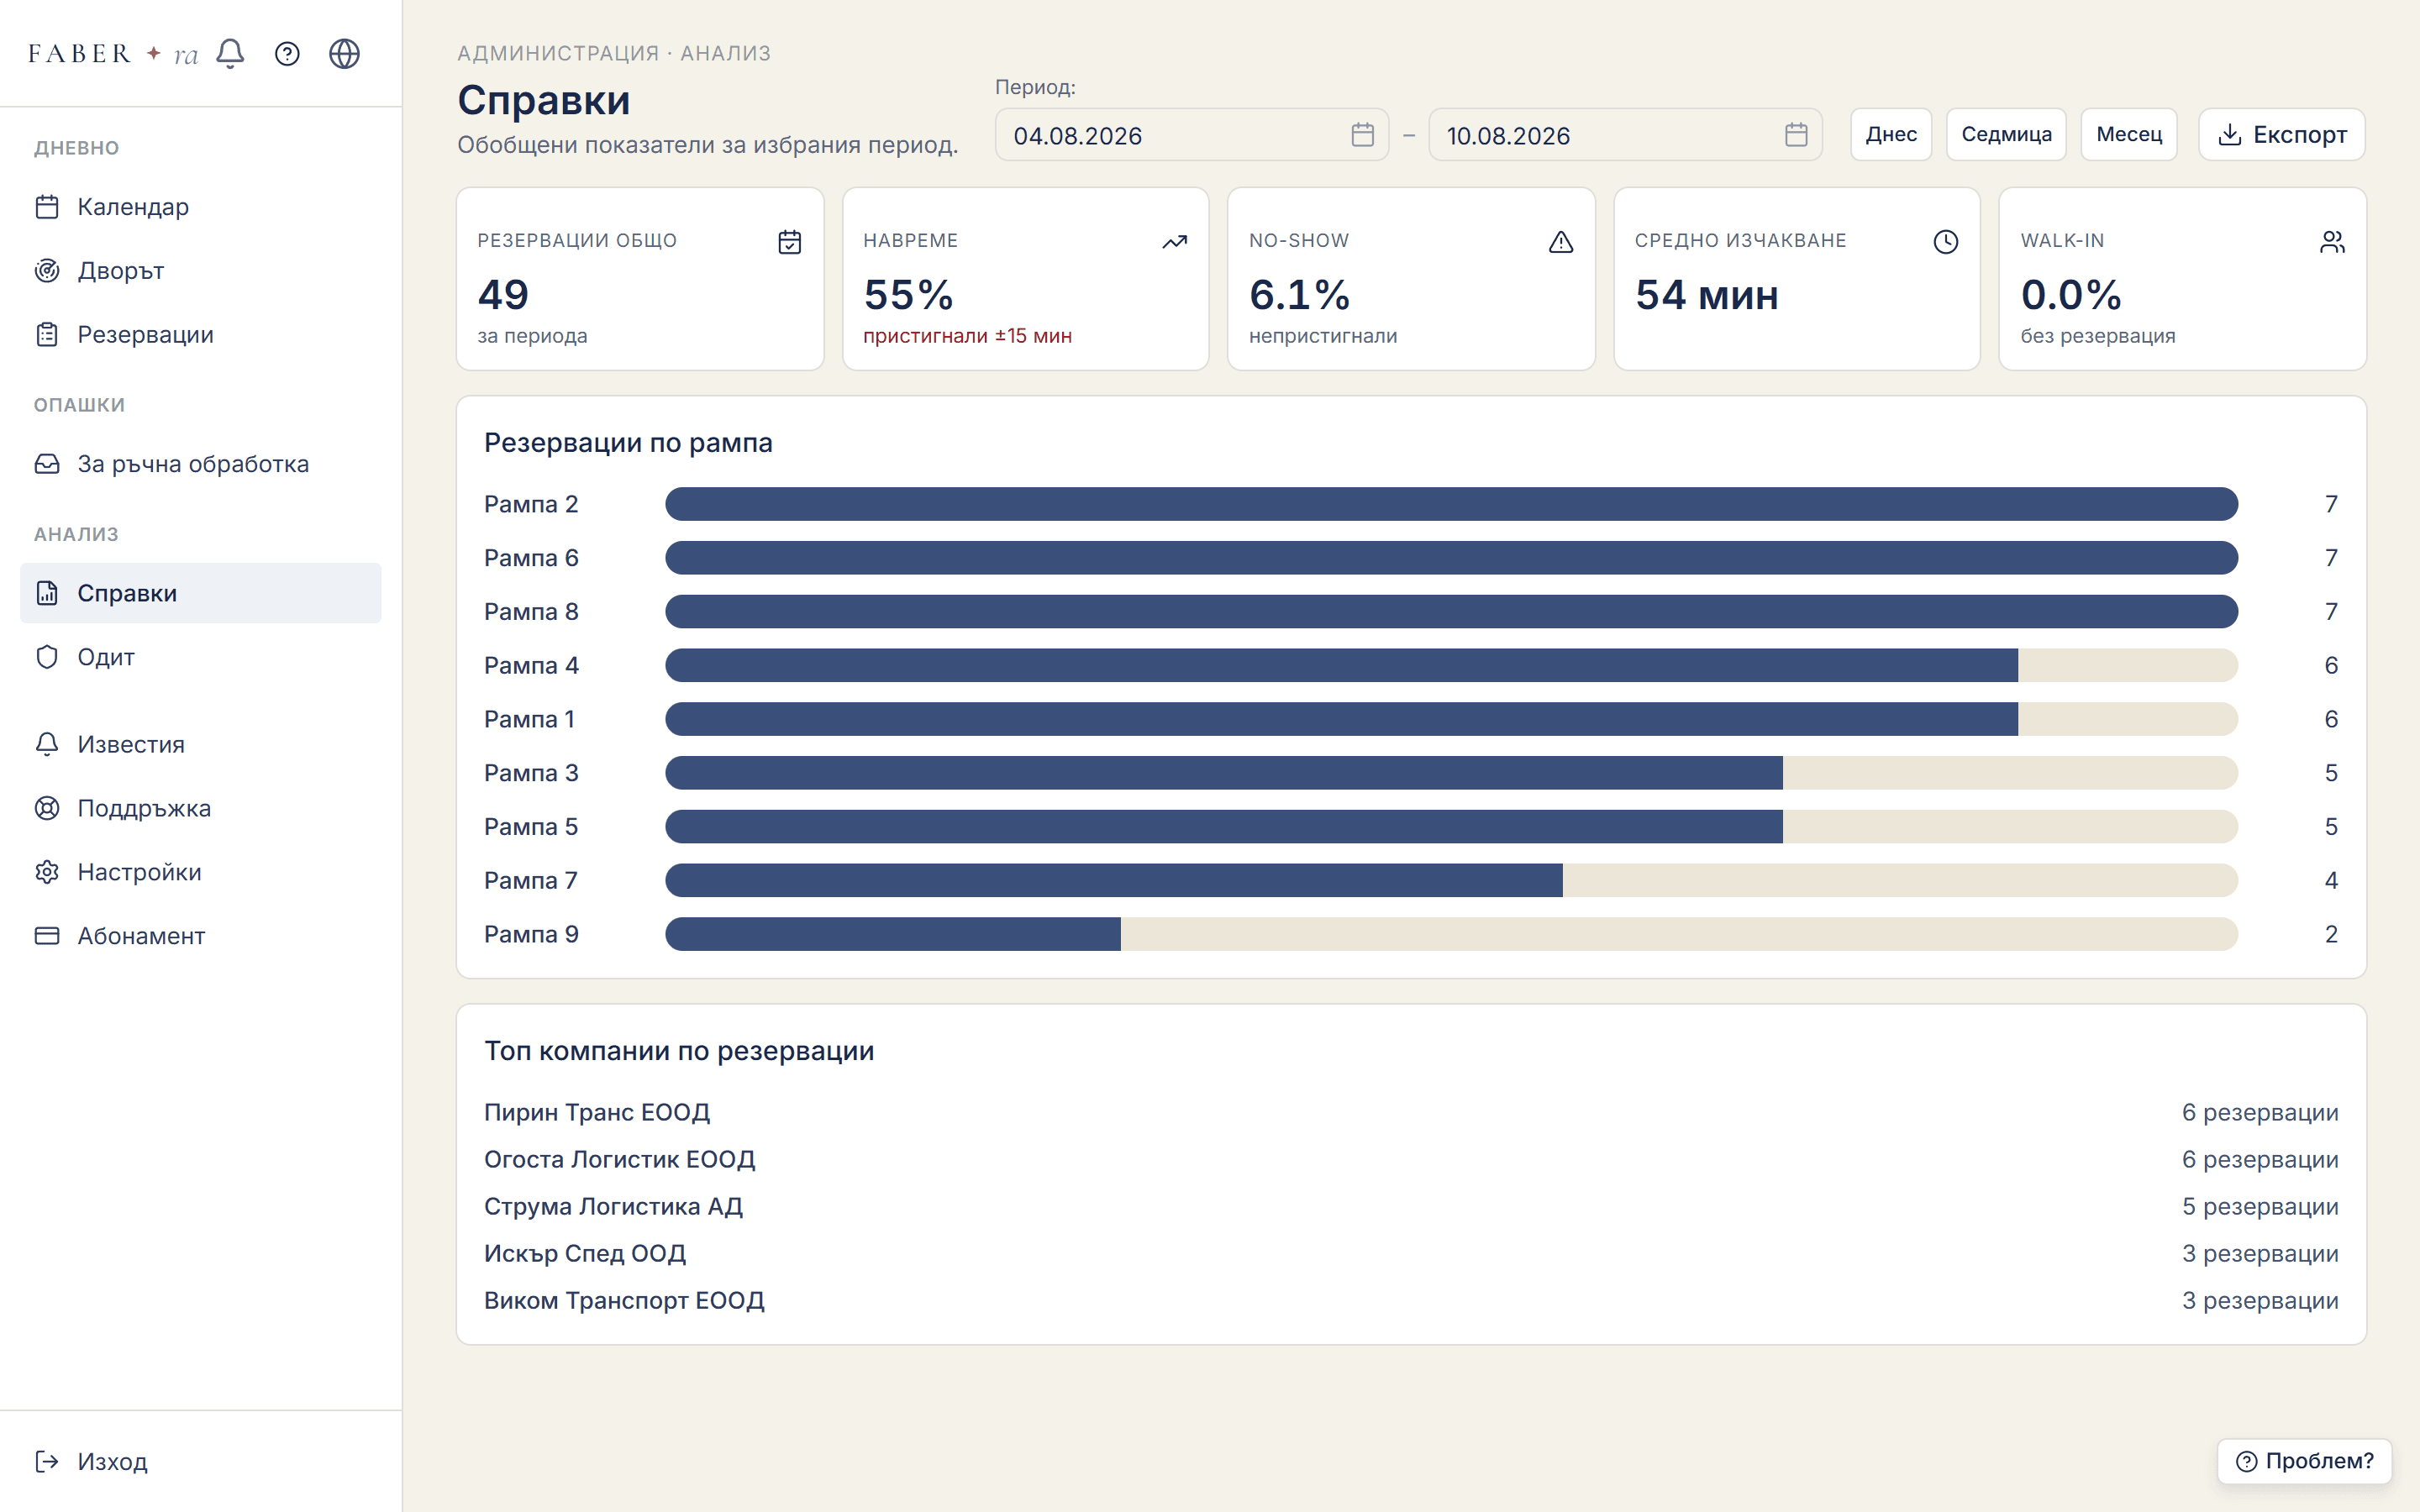
Task: Click the Рампа 7 bar
Action: coord(1451,880)
